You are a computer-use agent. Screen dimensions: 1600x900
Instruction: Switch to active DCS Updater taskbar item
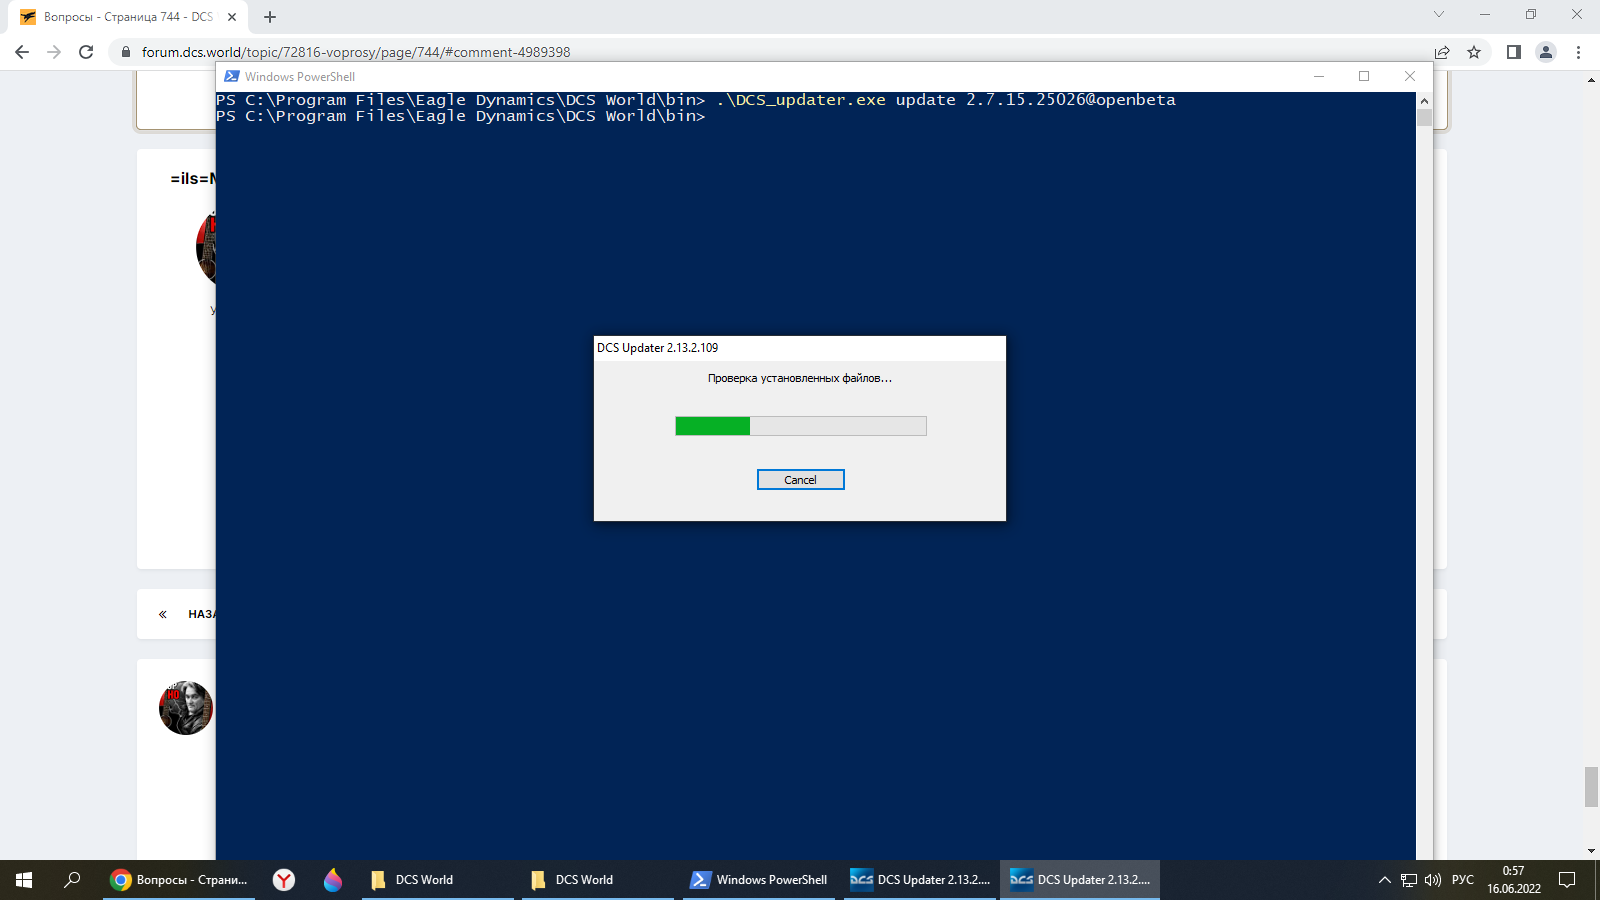1080,880
